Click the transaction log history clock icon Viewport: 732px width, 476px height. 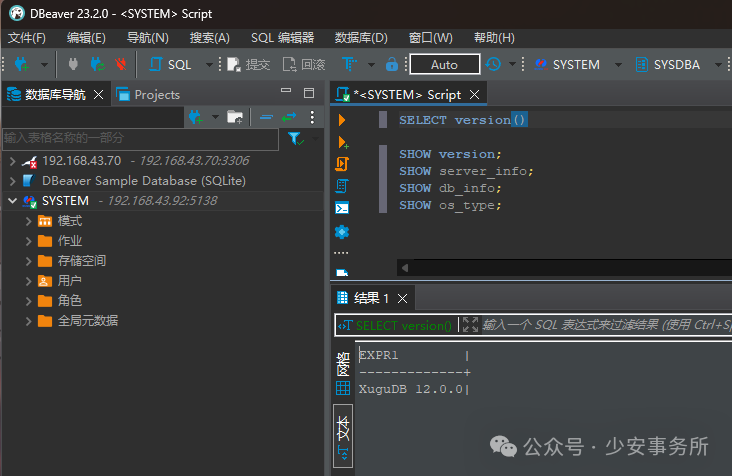(x=493, y=64)
